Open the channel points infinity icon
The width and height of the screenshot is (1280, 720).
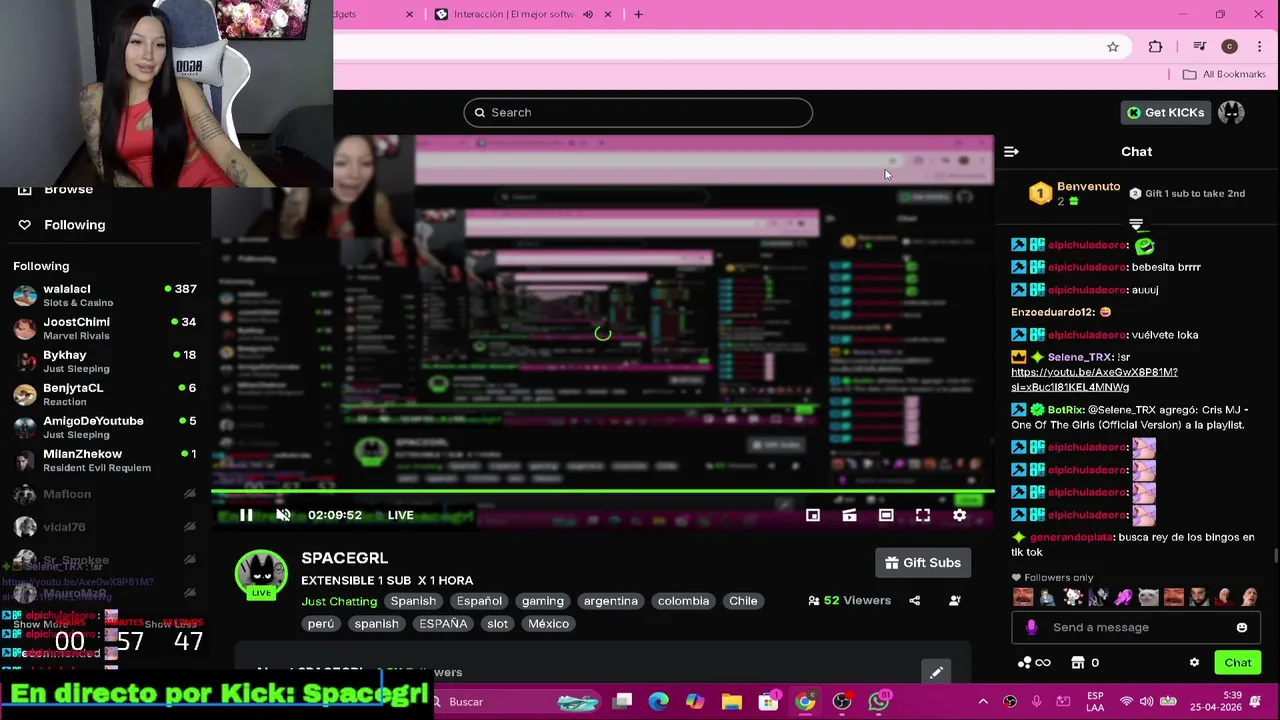pyautogui.click(x=1034, y=663)
